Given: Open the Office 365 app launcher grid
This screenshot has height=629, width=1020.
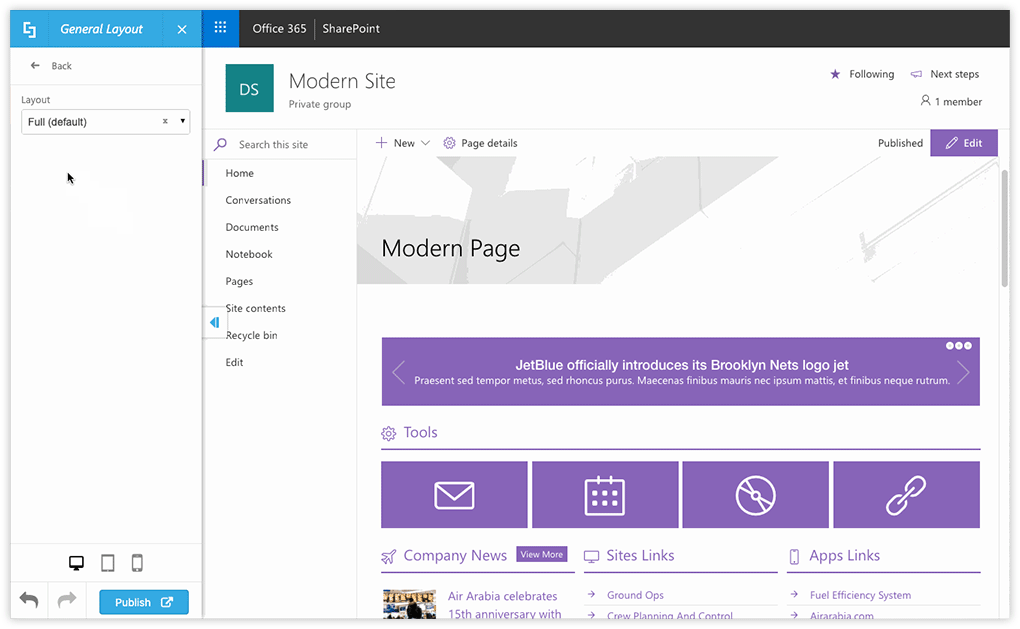Looking at the screenshot, I should tap(221, 28).
